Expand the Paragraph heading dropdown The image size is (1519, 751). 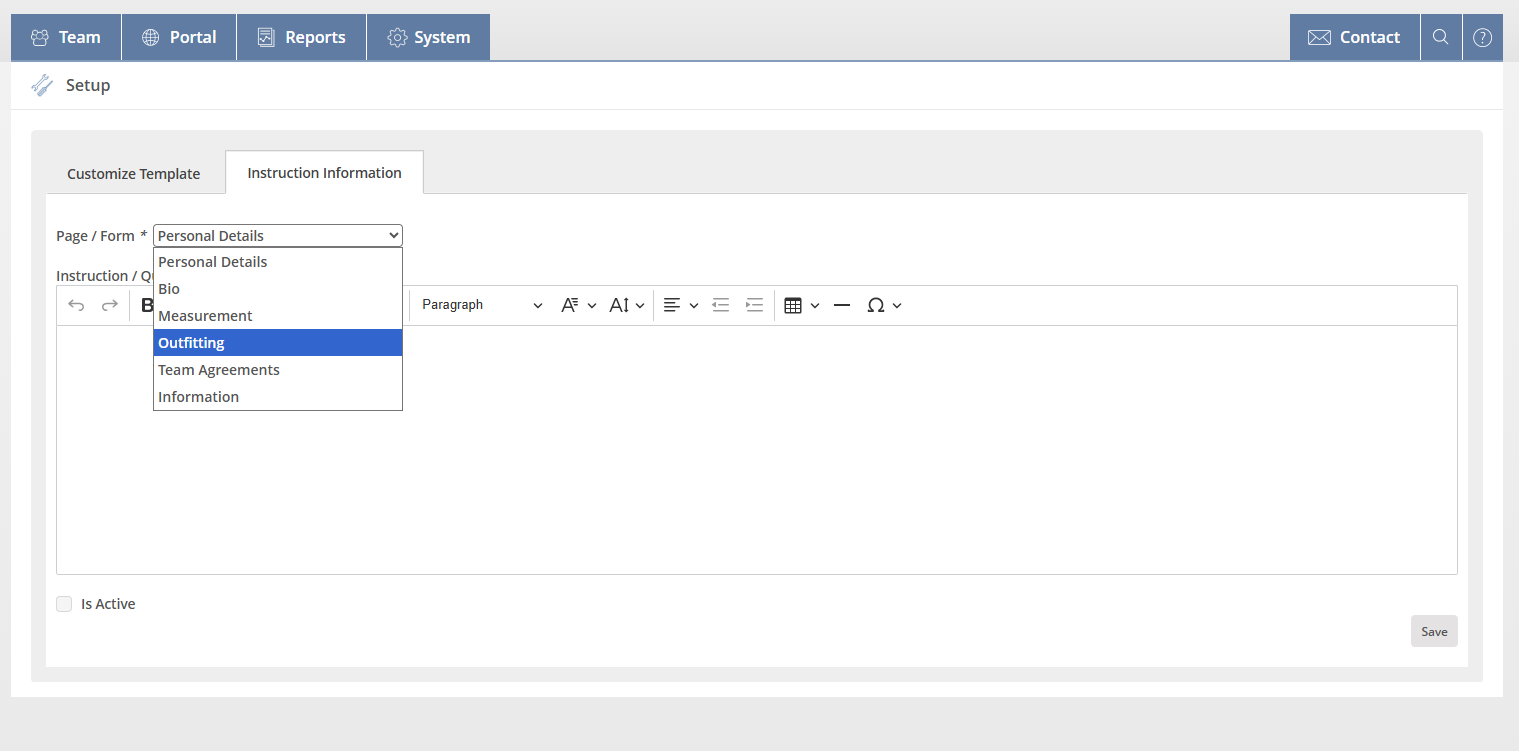pos(481,305)
